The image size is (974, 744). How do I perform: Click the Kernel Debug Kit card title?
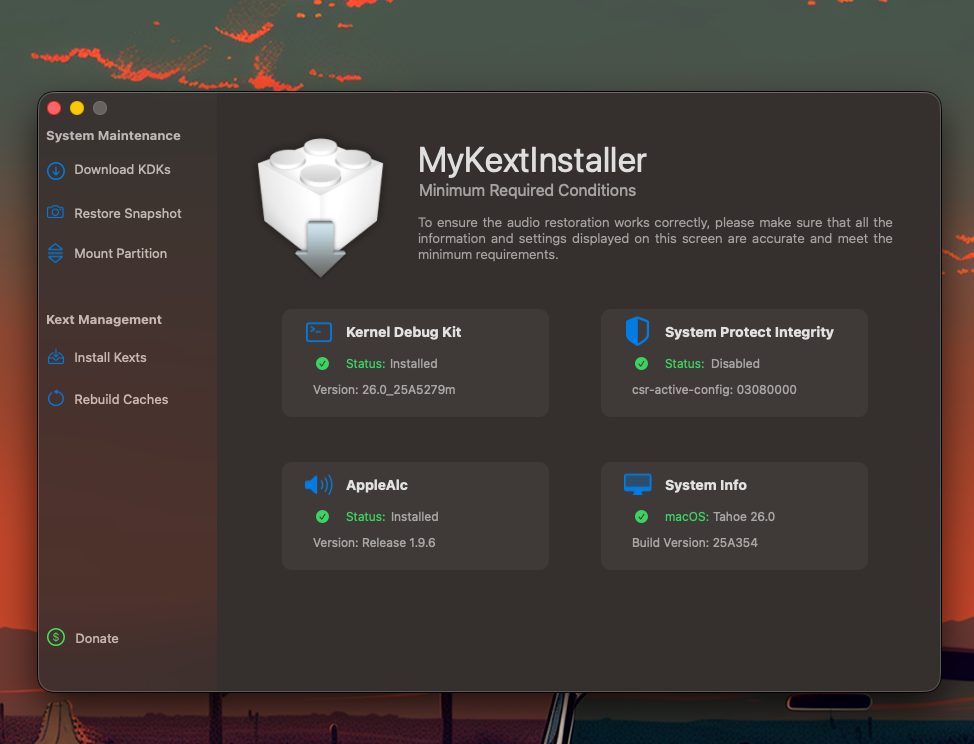pyautogui.click(x=404, y=332)
